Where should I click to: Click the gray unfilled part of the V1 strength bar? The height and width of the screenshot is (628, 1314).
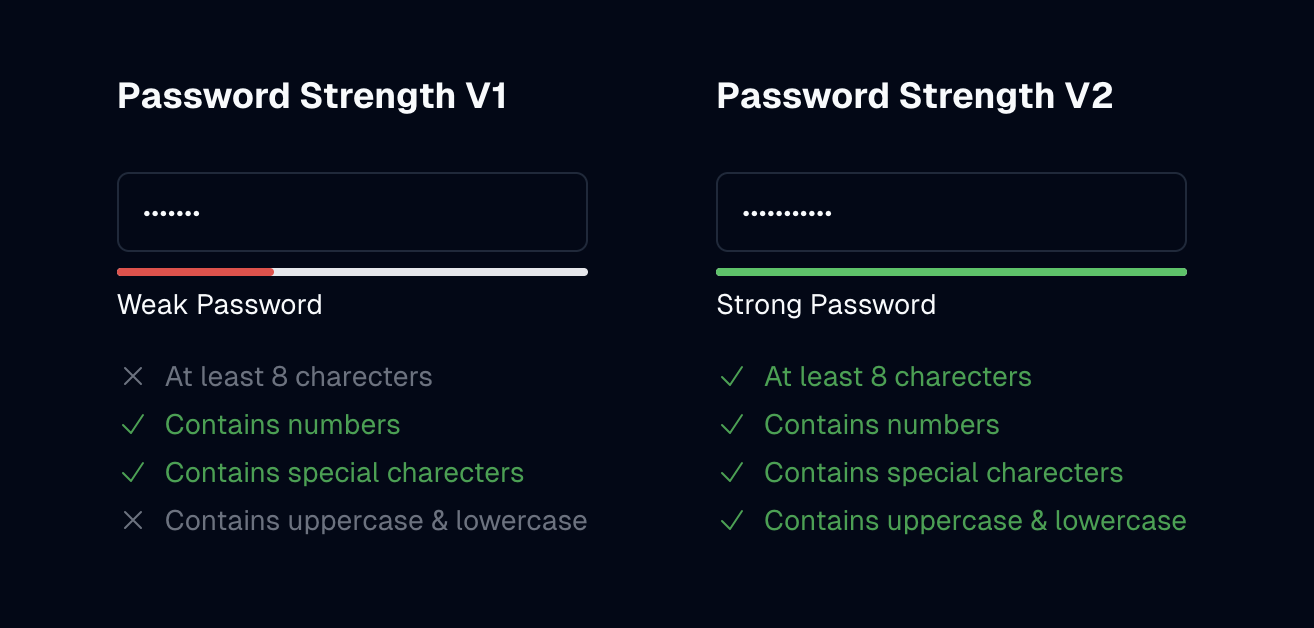431,272
